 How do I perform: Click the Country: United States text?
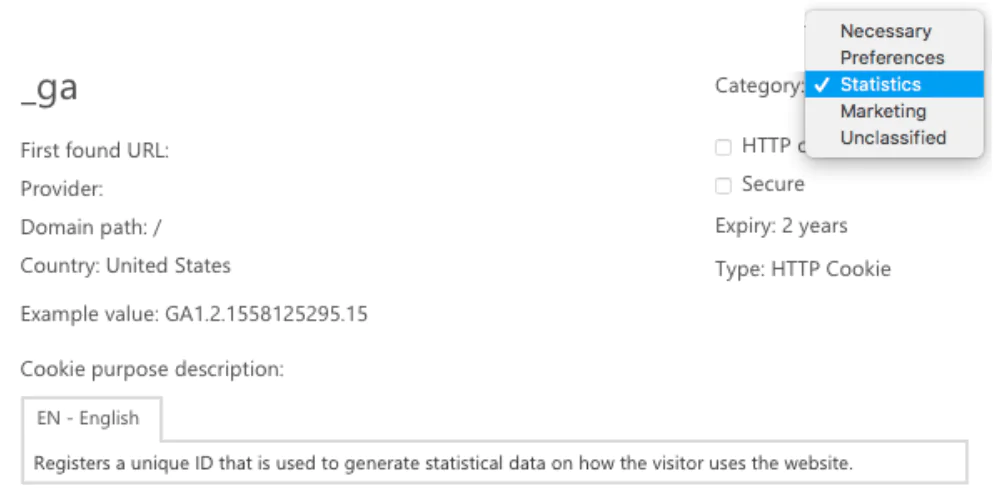[126, 266]
